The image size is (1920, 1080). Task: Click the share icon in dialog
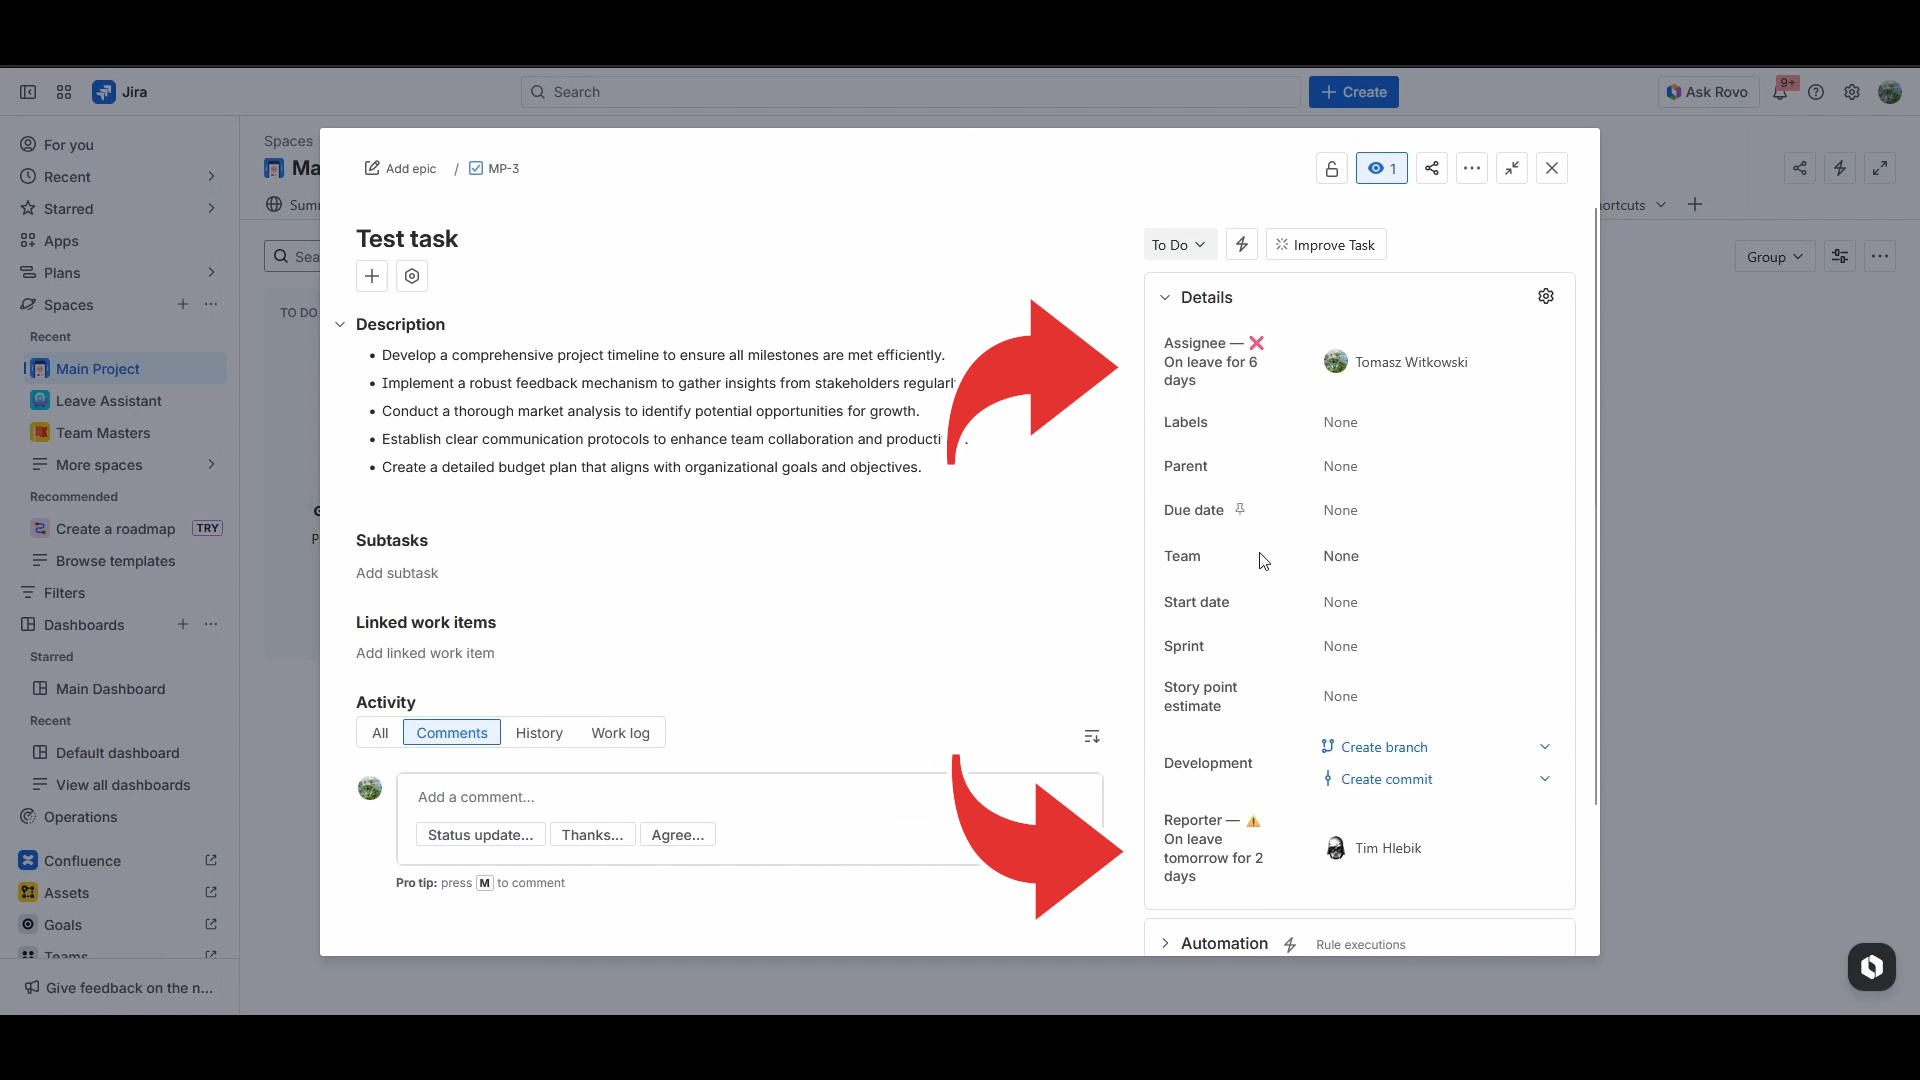point(1431,168)
